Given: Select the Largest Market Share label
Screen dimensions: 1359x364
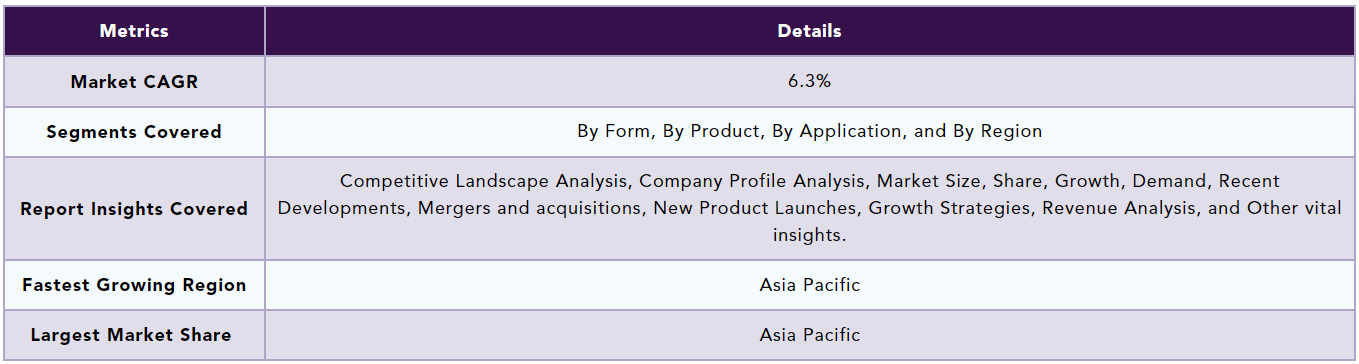Looking at the screenshot, I should [x=134, y=335].
